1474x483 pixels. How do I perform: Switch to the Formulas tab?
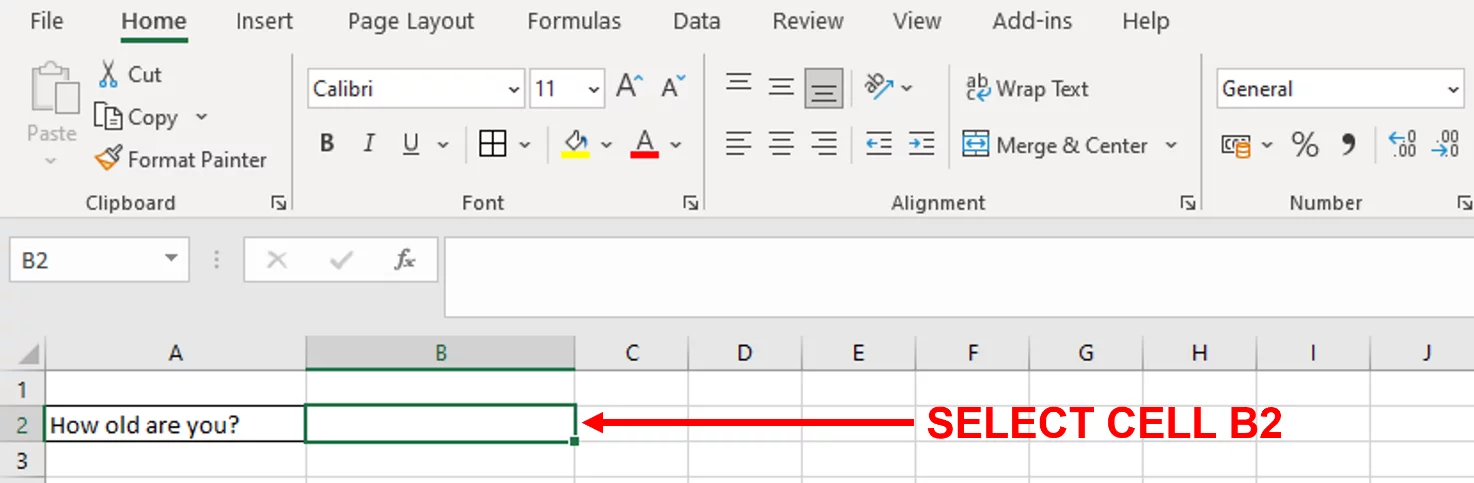pos(574,21)
